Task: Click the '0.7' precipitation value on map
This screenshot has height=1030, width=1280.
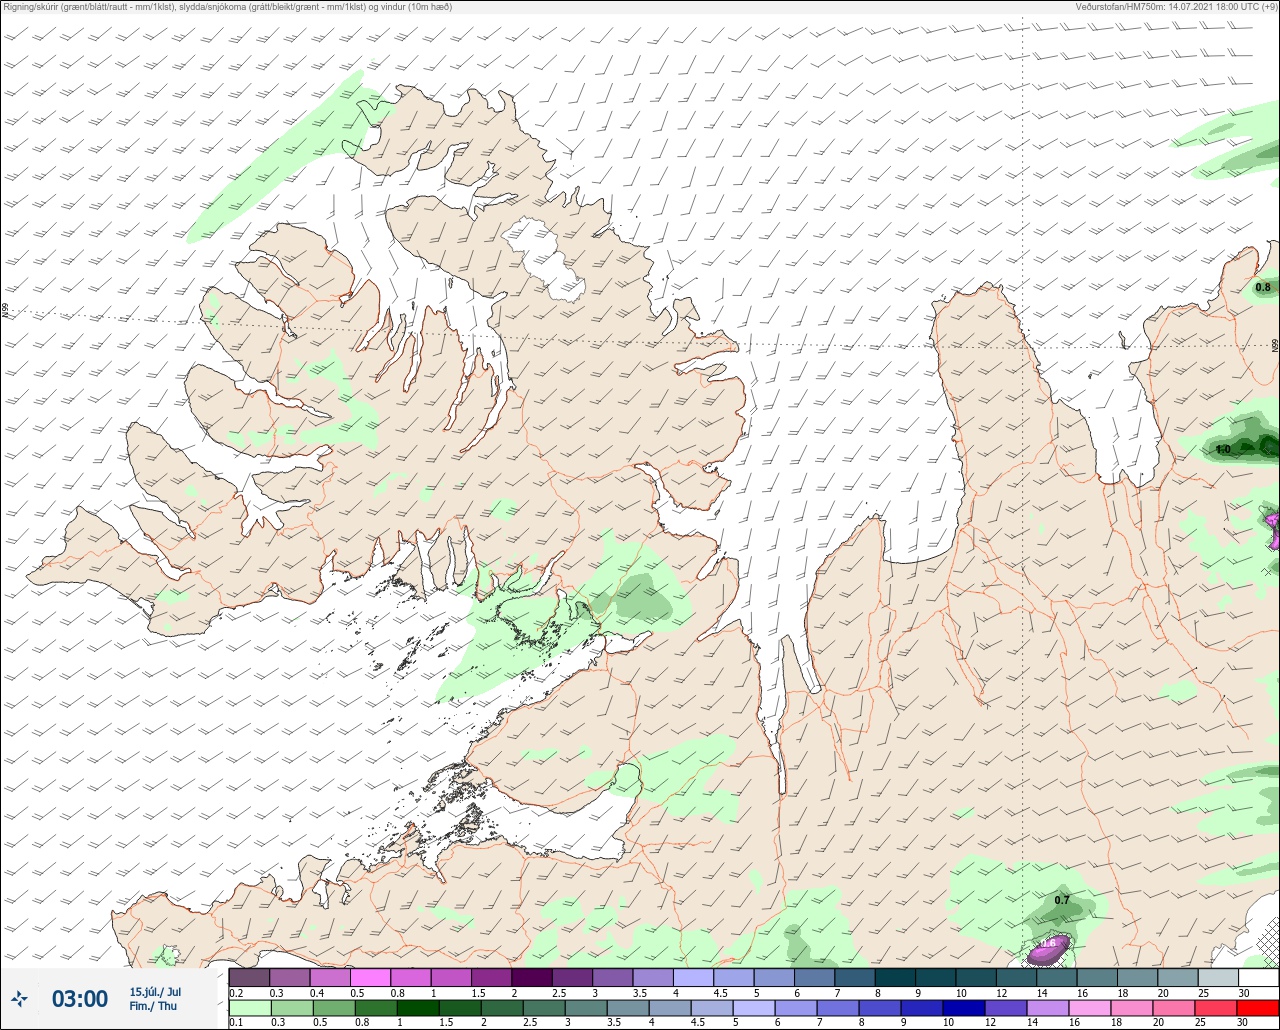Action: 1062,900
